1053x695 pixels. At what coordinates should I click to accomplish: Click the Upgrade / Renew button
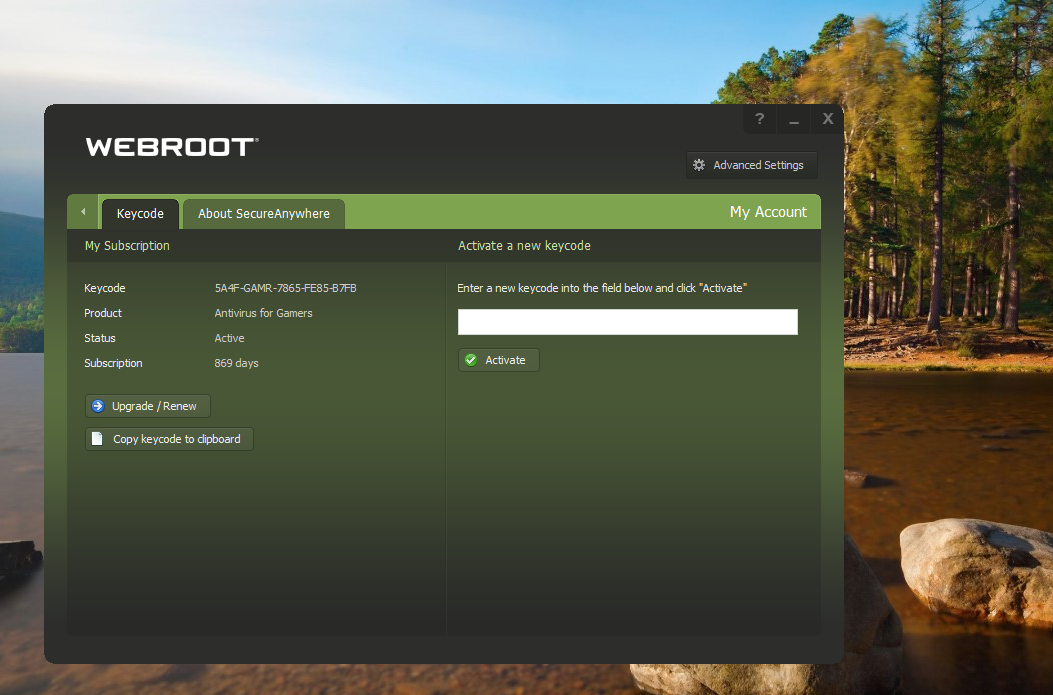(x=148, y=406)
